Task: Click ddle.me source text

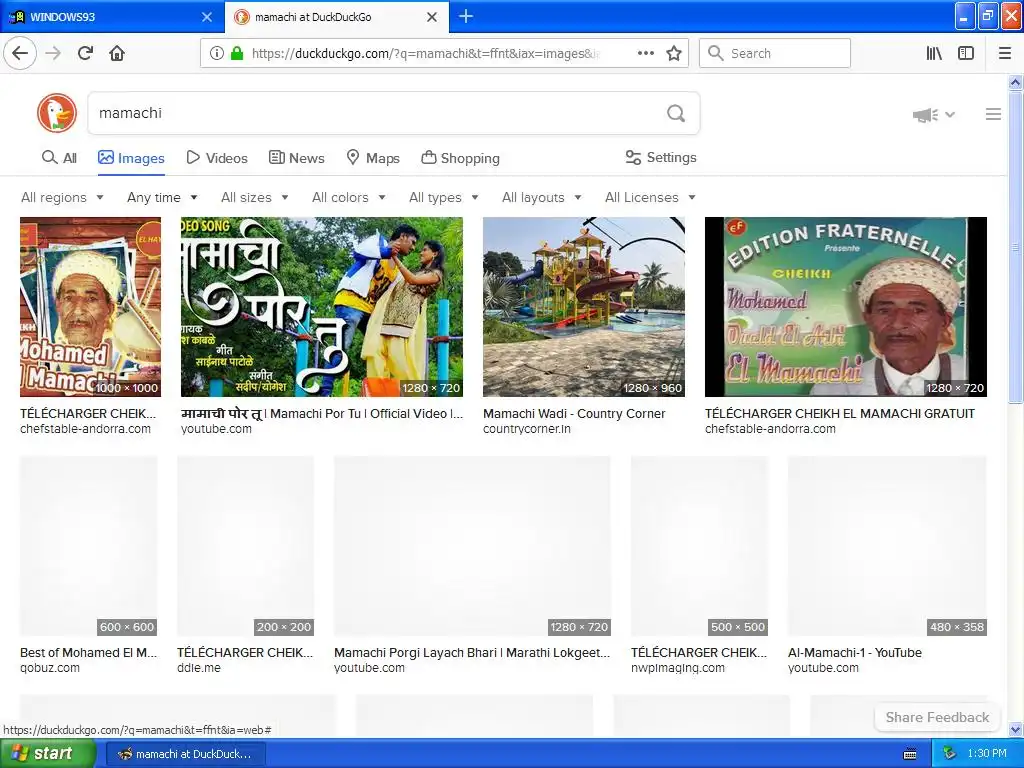Action: point(199,668)
